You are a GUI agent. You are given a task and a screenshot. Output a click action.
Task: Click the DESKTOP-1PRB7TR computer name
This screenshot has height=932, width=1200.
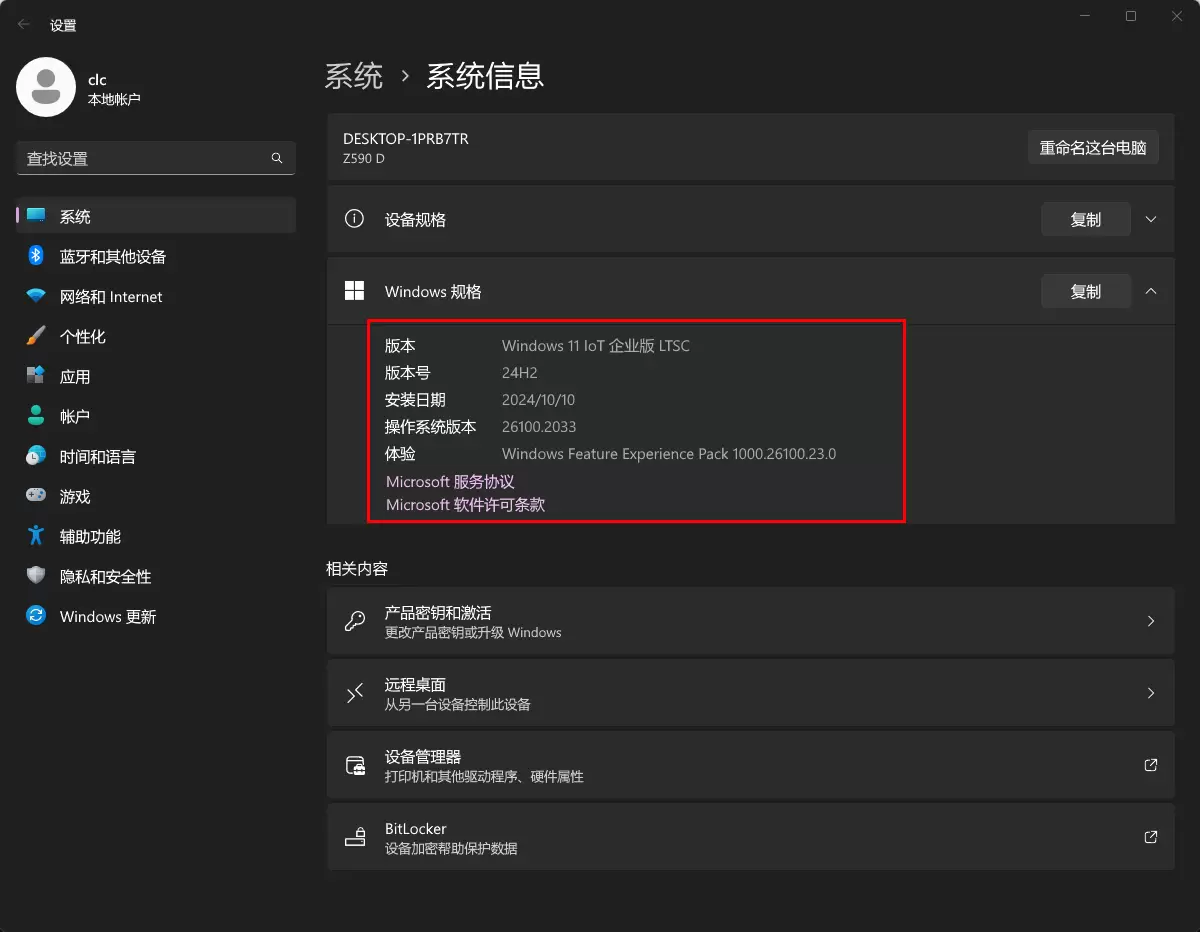click(406, 139)
